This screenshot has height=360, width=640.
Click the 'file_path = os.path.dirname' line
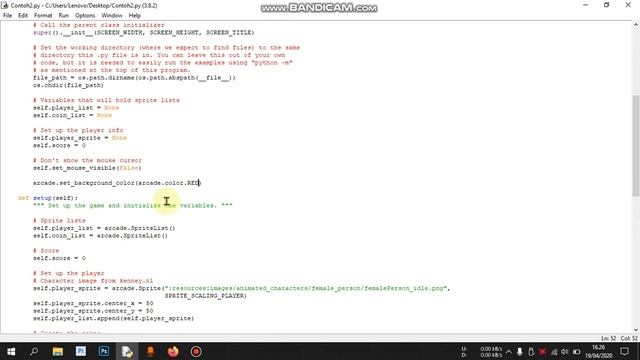134,78
